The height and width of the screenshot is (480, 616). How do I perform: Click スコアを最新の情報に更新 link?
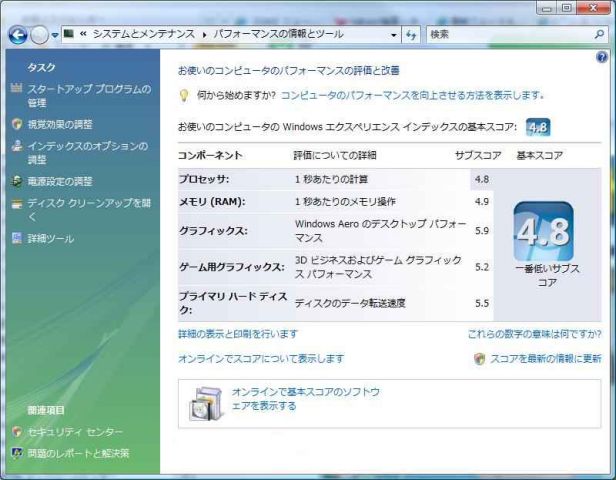(545, 359)
